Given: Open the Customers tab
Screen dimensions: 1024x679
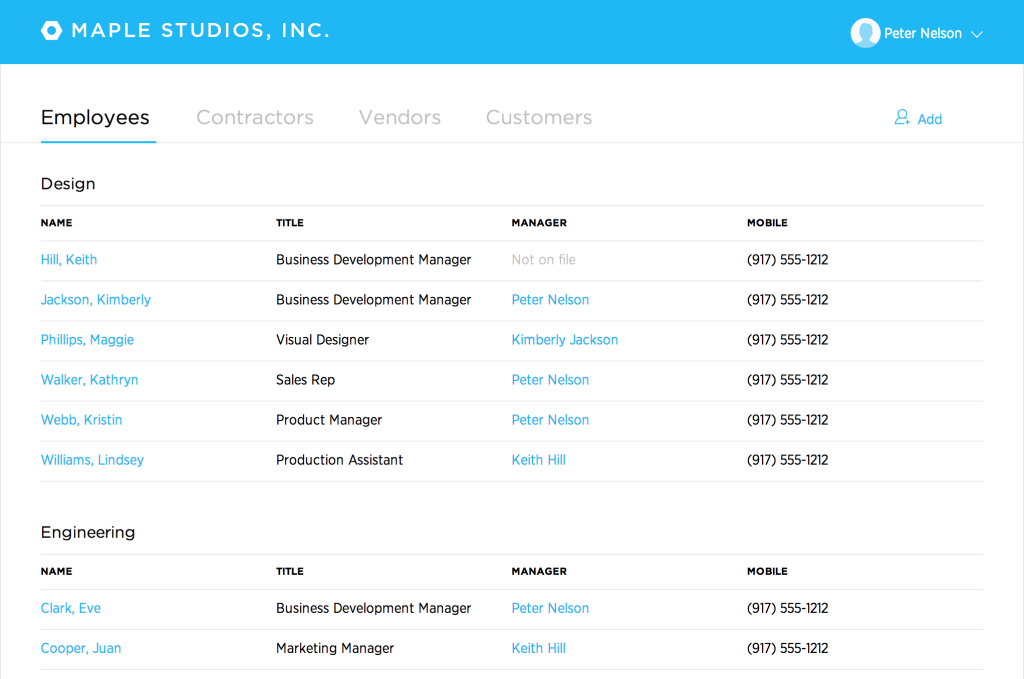Looking at the screenshot, I should [x=538, y=117].
